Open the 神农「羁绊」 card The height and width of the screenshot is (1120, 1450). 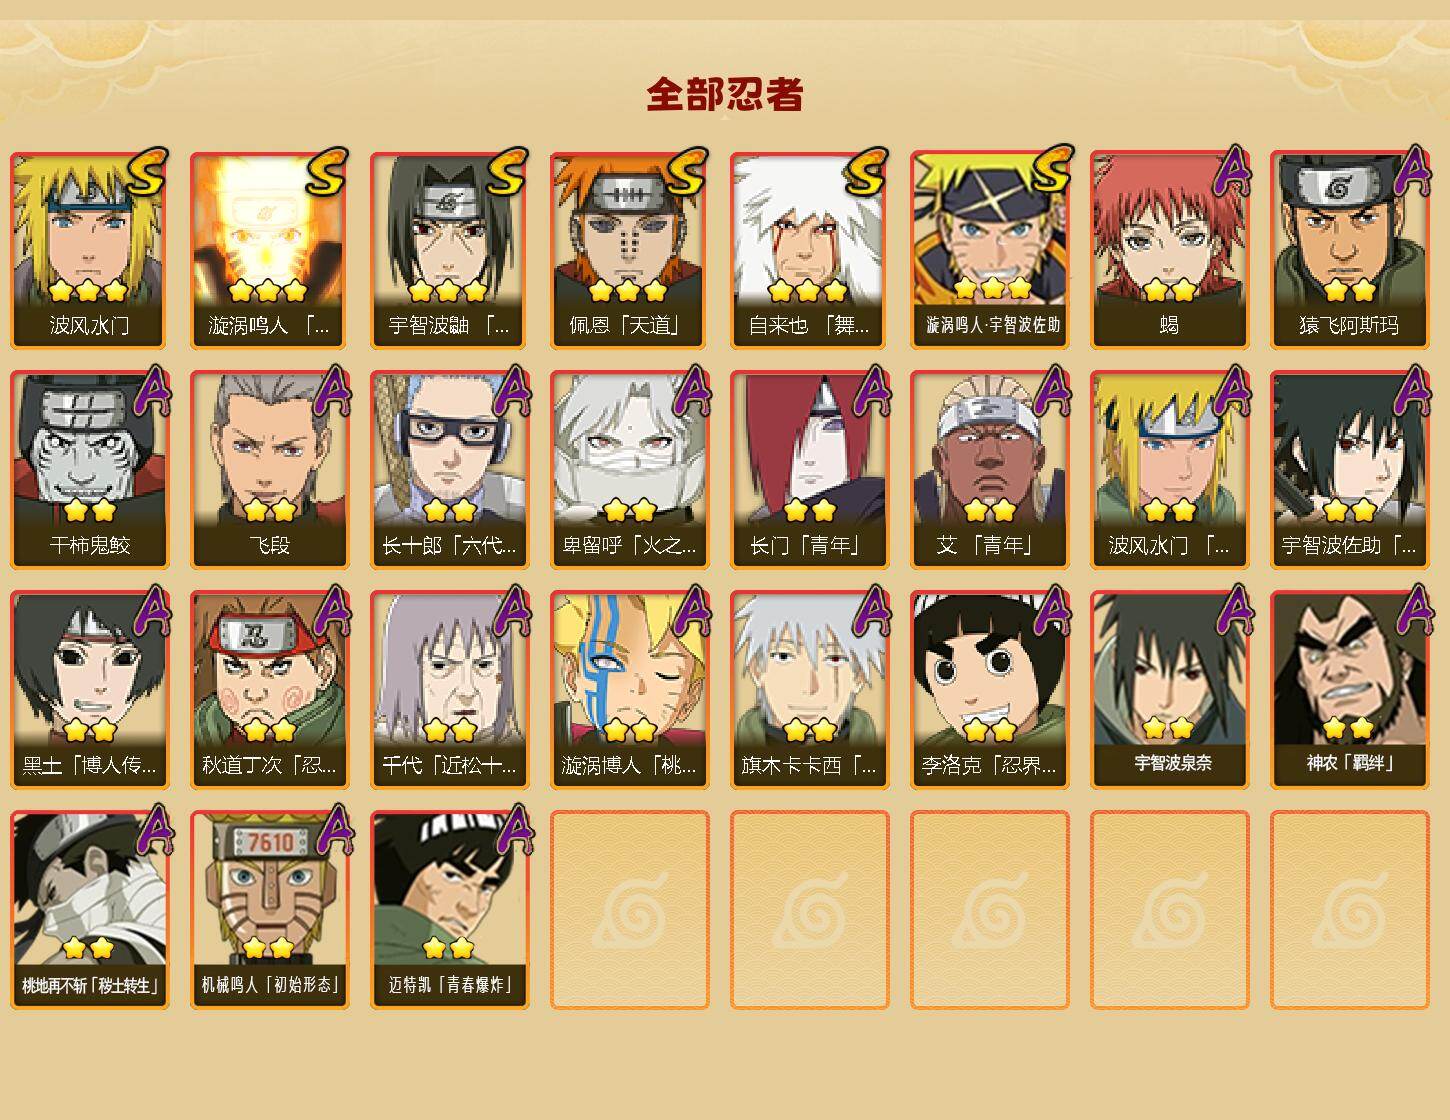1349,690
